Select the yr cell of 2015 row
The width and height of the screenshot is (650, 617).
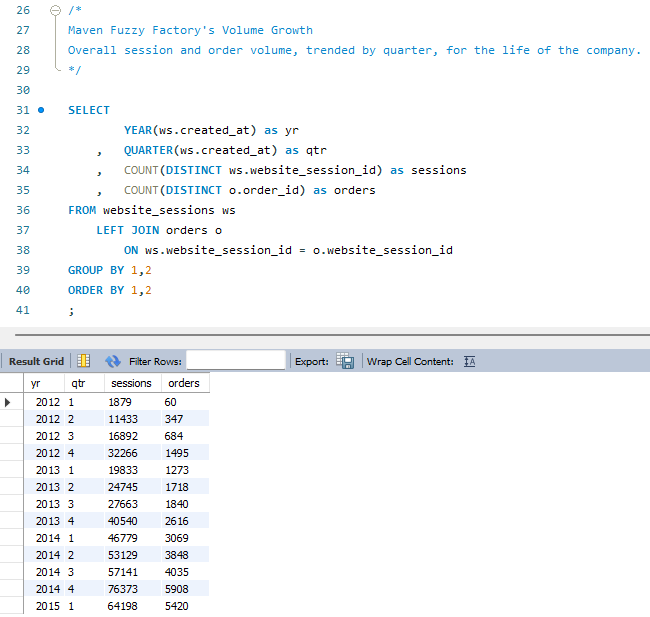(x=44, y=606)
